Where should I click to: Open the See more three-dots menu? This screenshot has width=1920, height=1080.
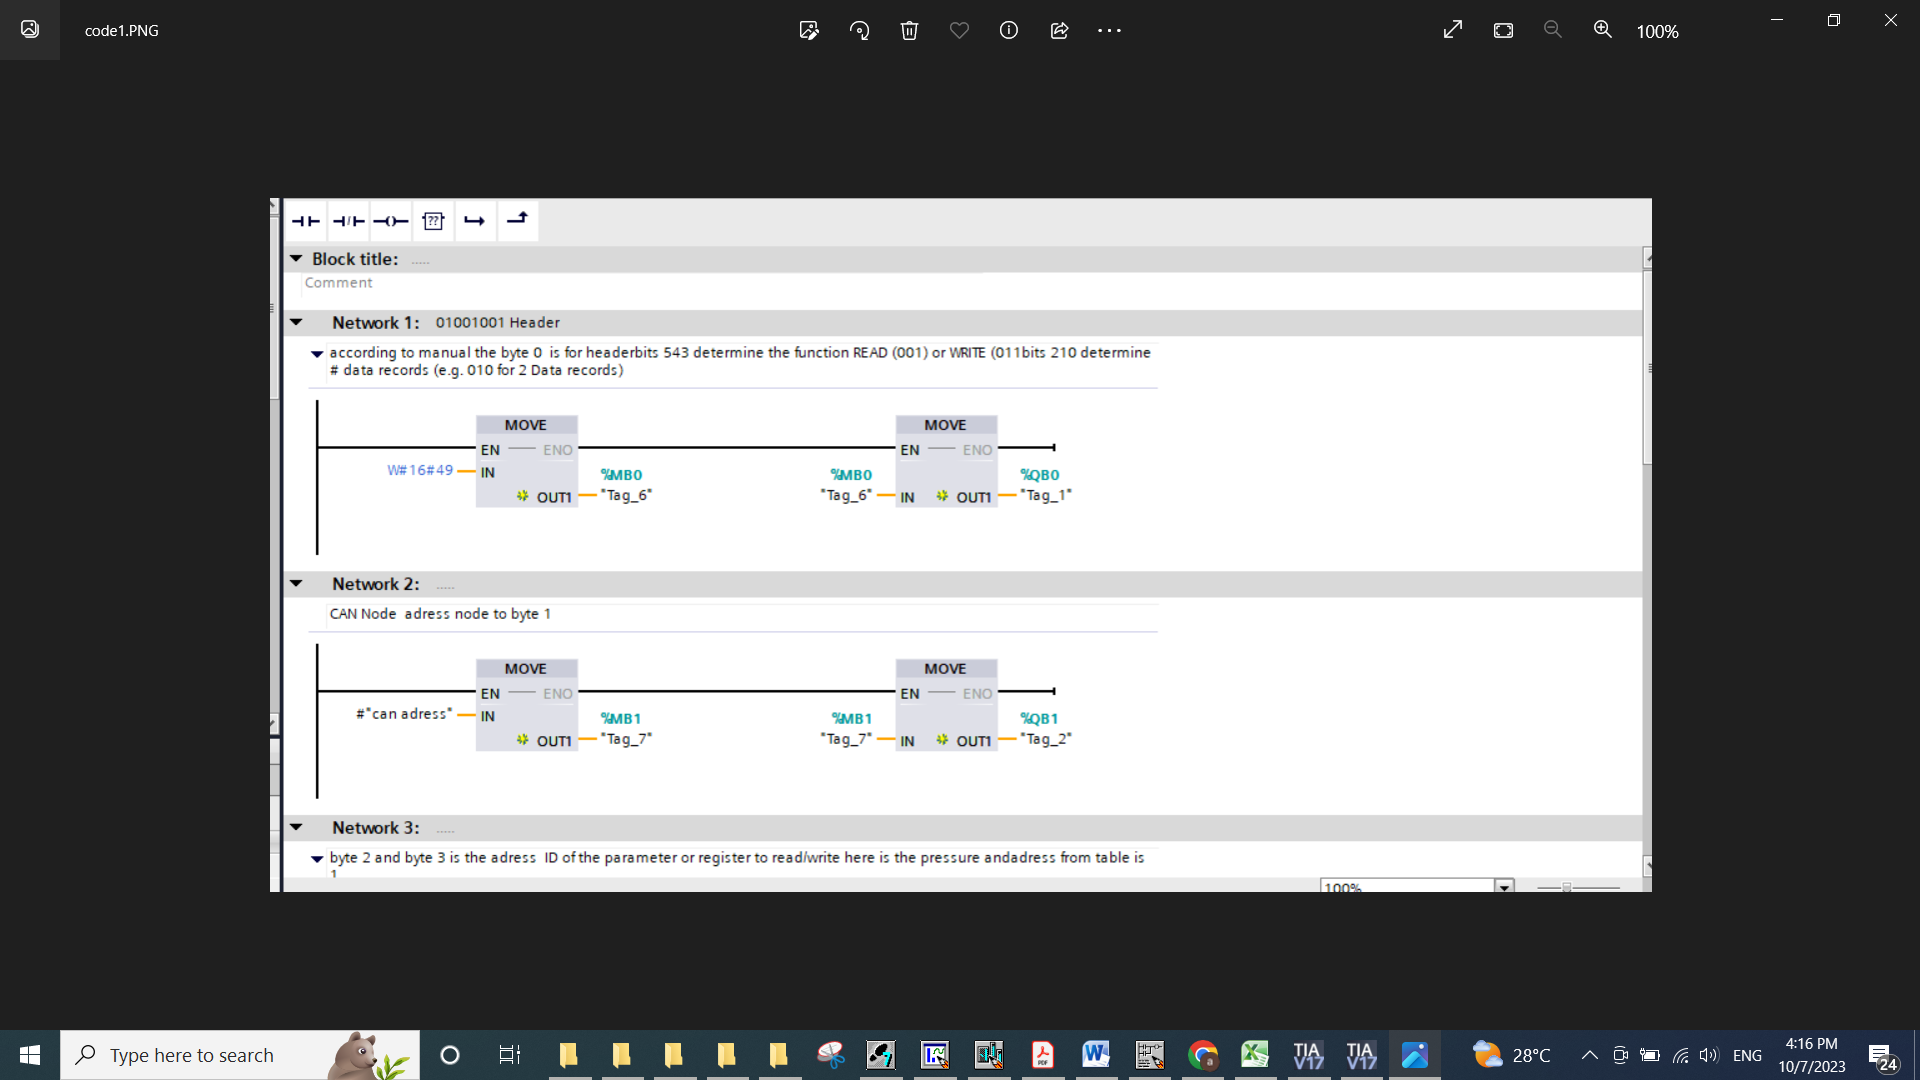(1109, 31)
